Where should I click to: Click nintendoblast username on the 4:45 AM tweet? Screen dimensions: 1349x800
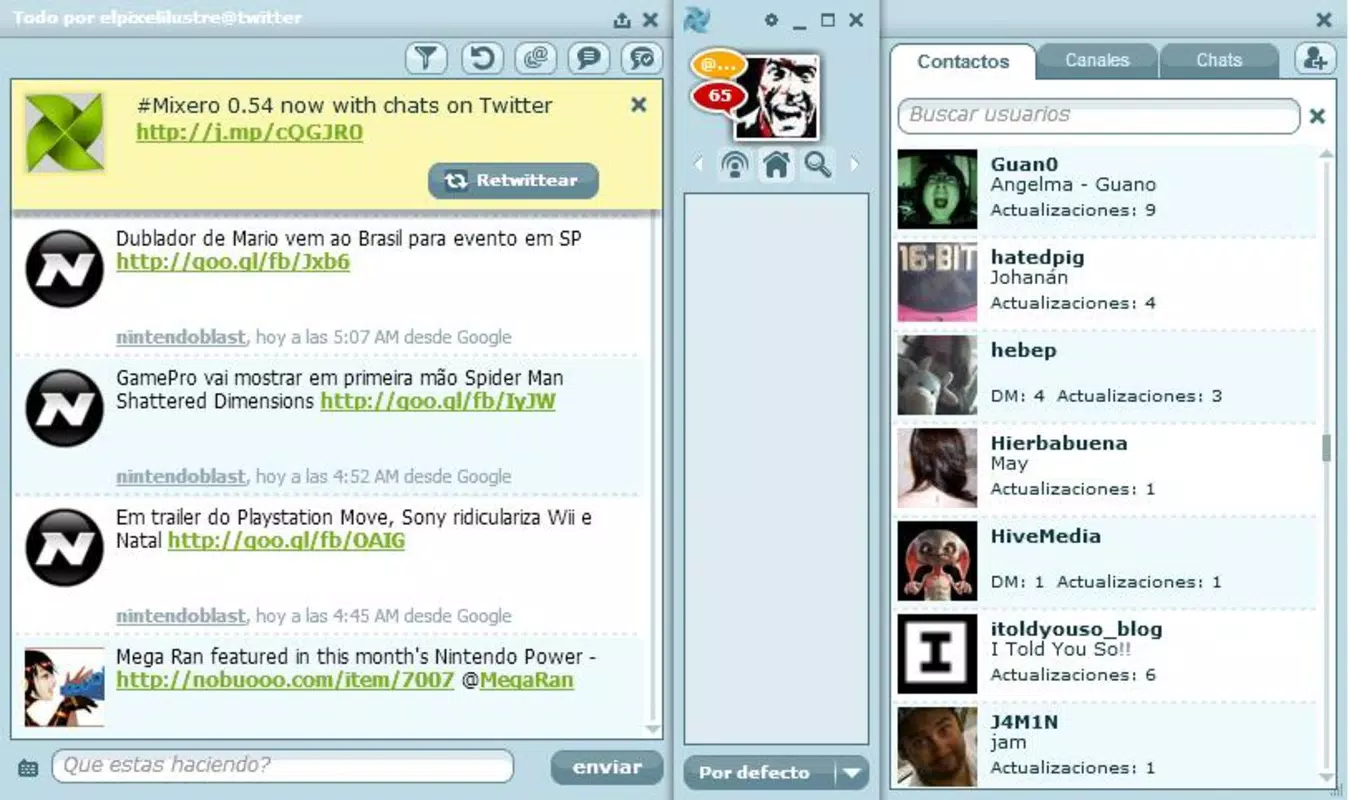tap(181, 616)
